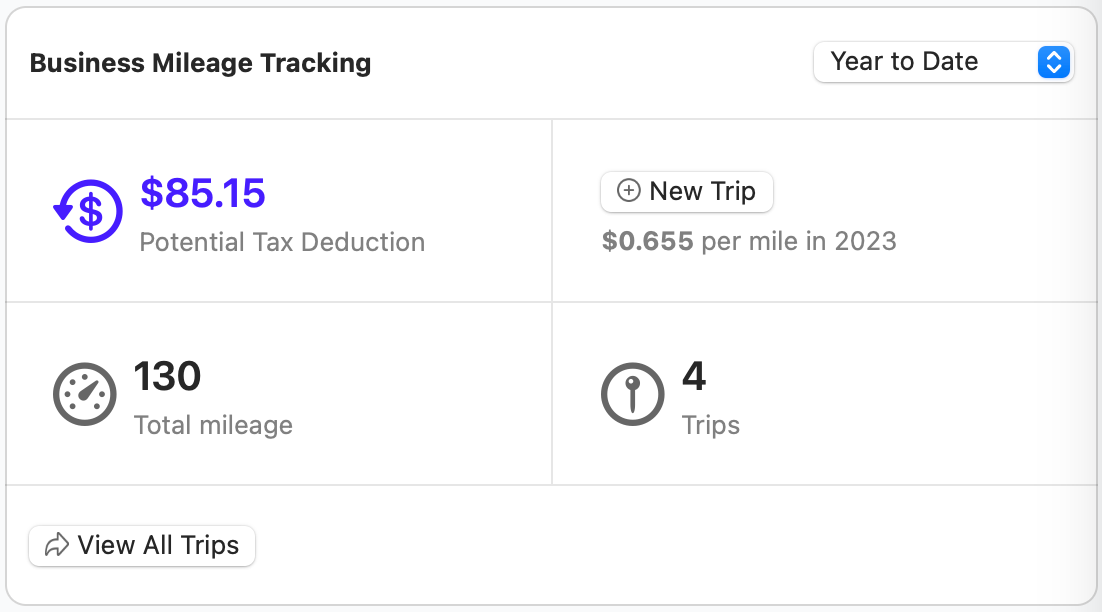
Task: Click the trips pin circle icon
Action: pyautogui.click(x=632, y=394)
